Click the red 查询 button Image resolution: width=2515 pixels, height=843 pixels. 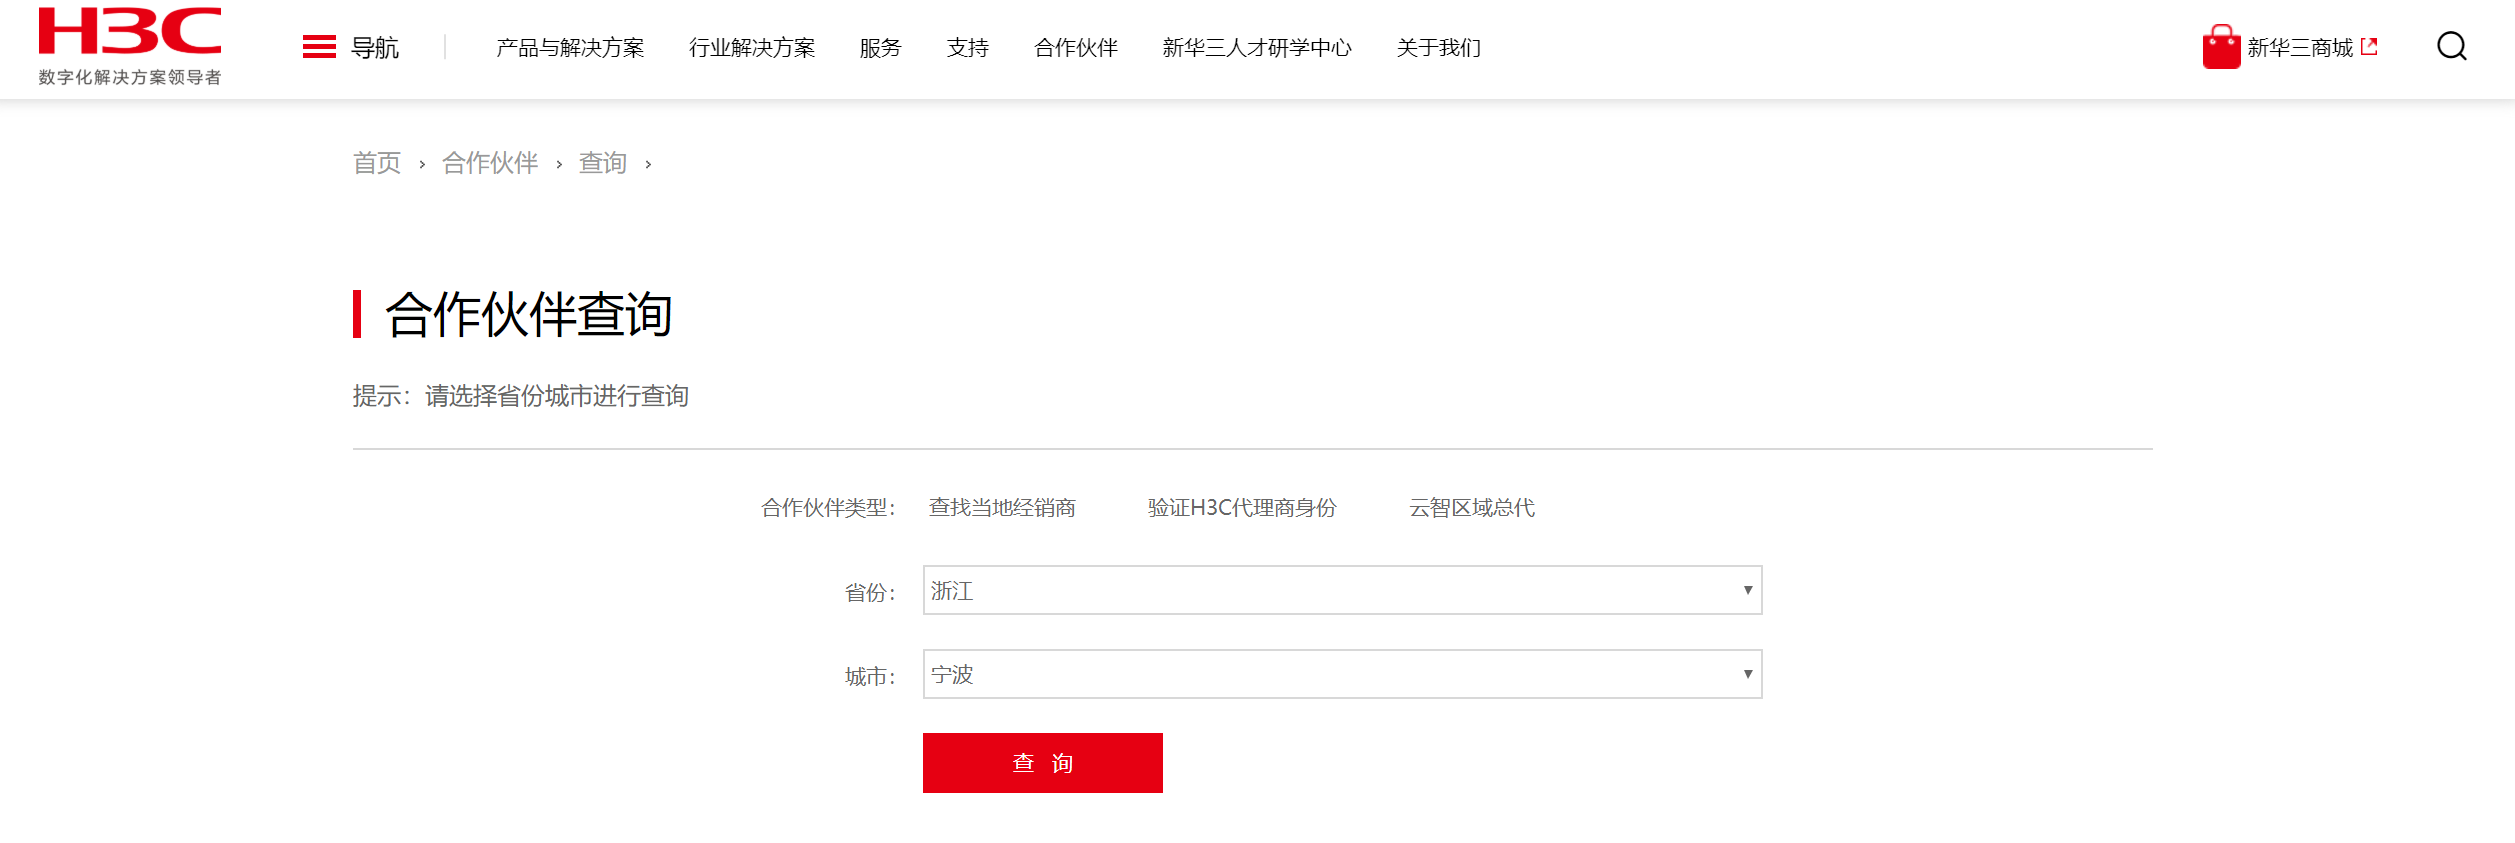pyautogui.click(x=1042, y=763)
